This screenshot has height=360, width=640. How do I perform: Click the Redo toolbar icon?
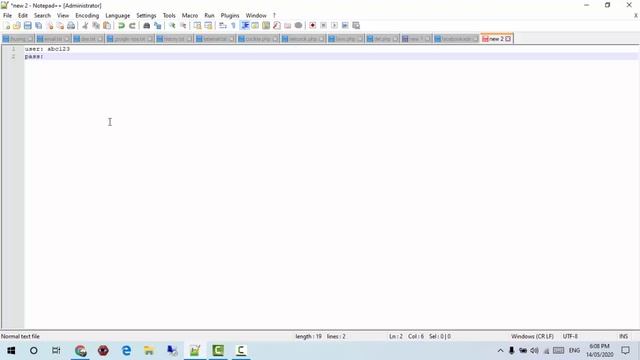coord(132,26)
